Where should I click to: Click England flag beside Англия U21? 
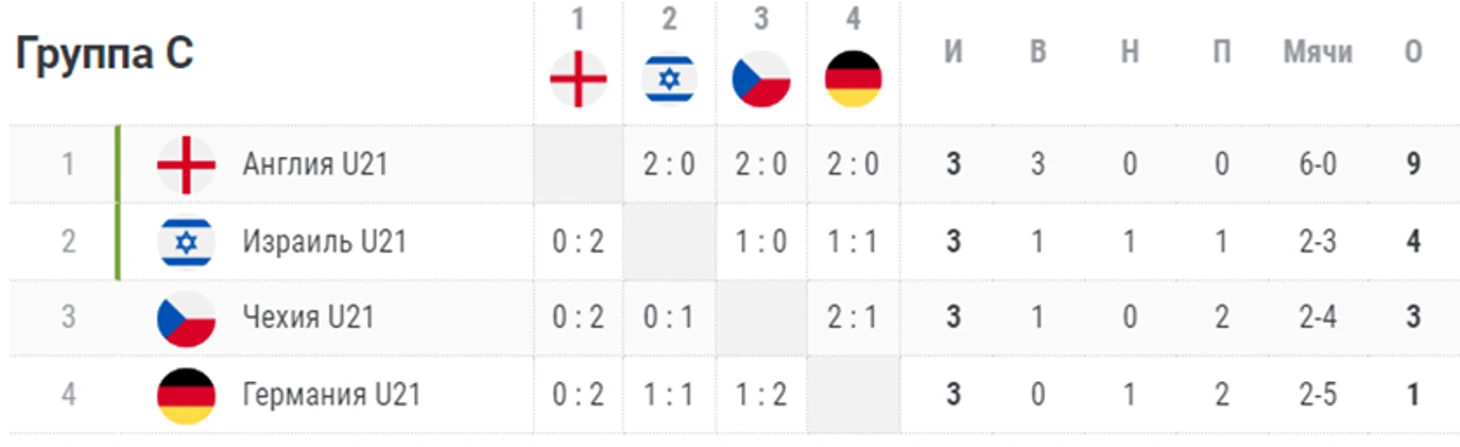click(x=186, y=164)
